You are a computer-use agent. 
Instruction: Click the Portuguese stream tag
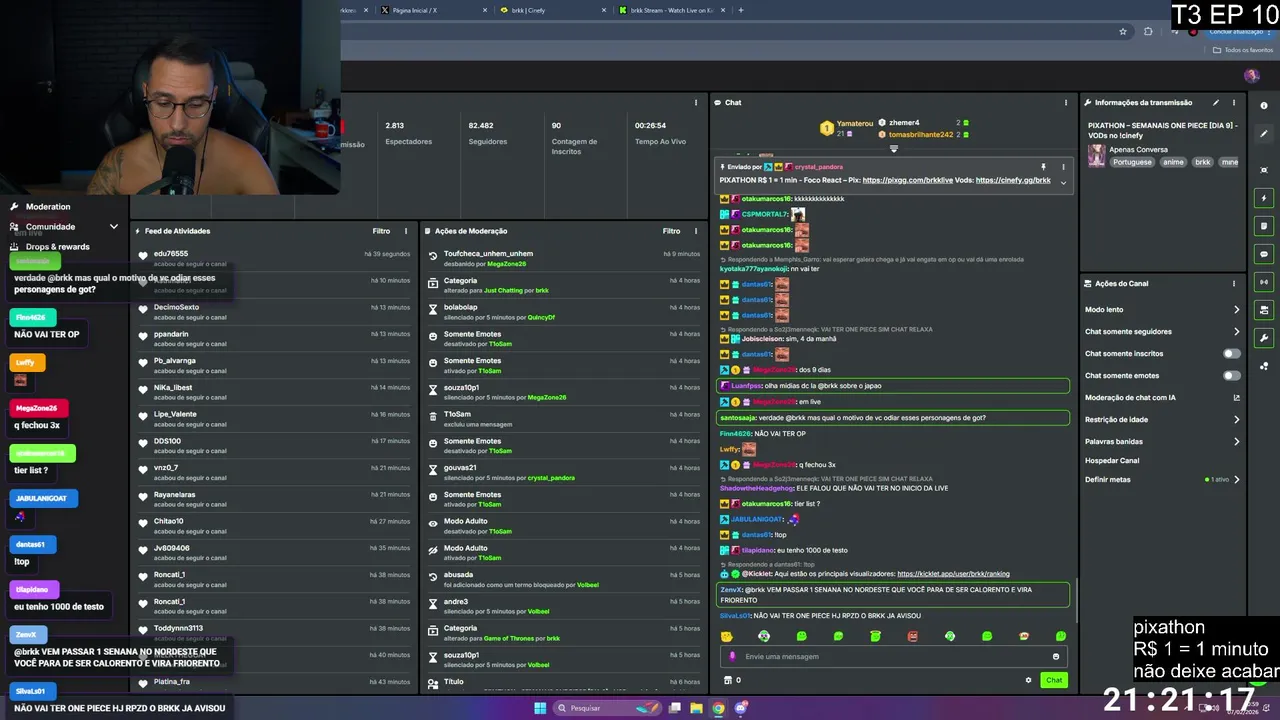pyautogui.click(x=1132, y=162)
